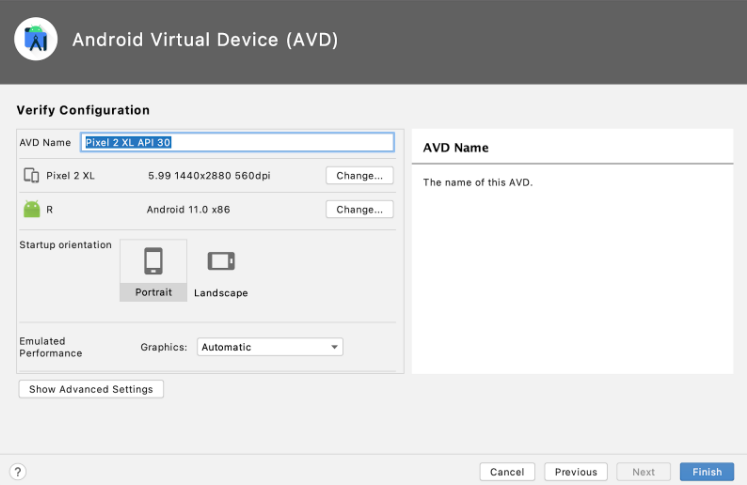Click the 'Graphics:' label
The image size is (747, 485).
click(163, 347)
